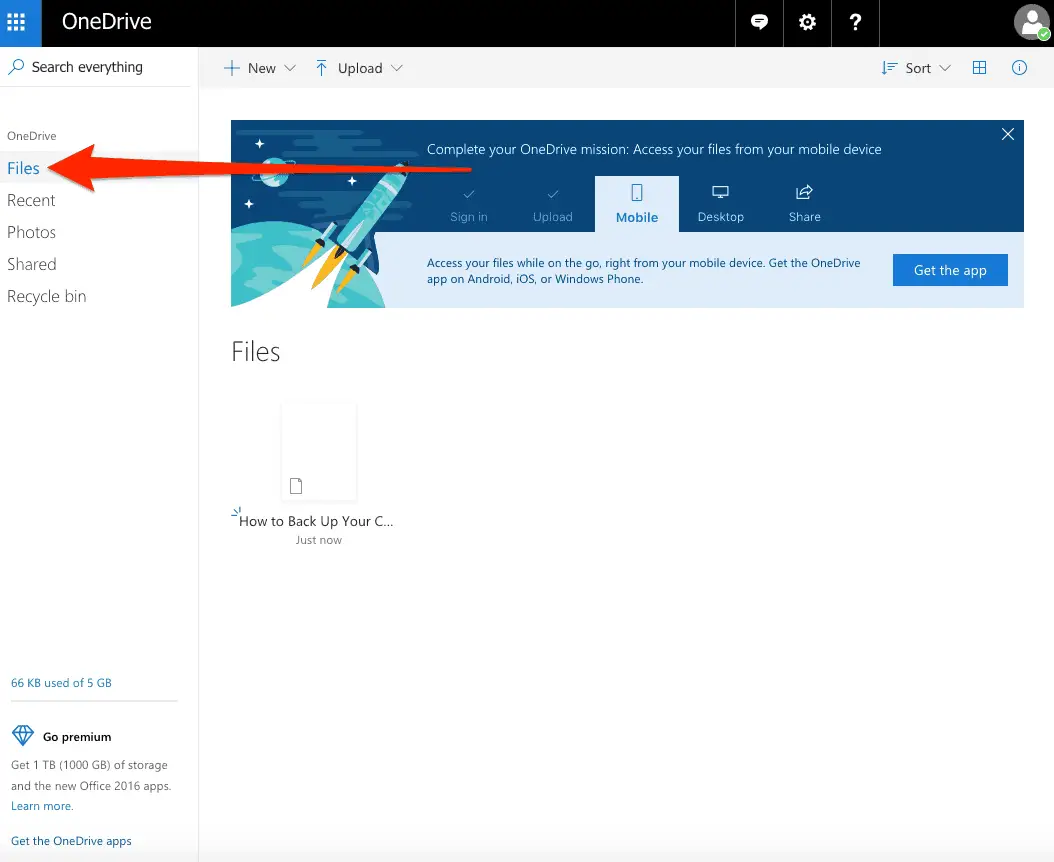
Task: Click the 'Just now' timestamp text
Action: [319, 540]
